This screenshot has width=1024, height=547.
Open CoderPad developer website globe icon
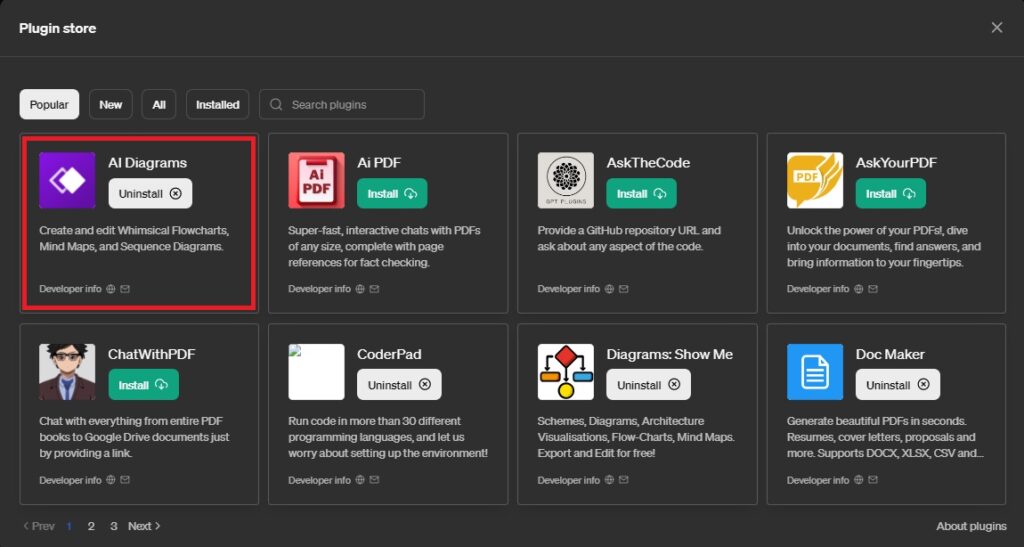click(360, 480)
